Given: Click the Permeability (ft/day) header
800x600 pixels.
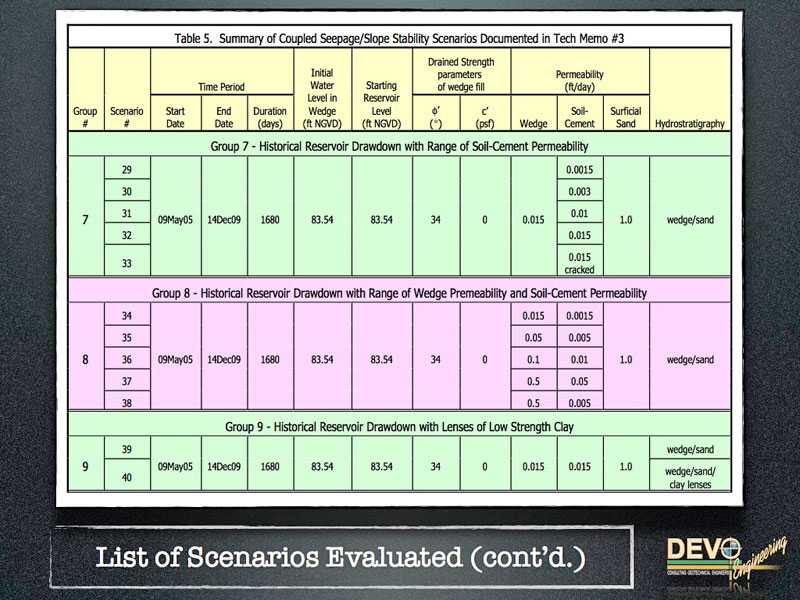Looking at the screenshot, I should click(x=579, y=80).
